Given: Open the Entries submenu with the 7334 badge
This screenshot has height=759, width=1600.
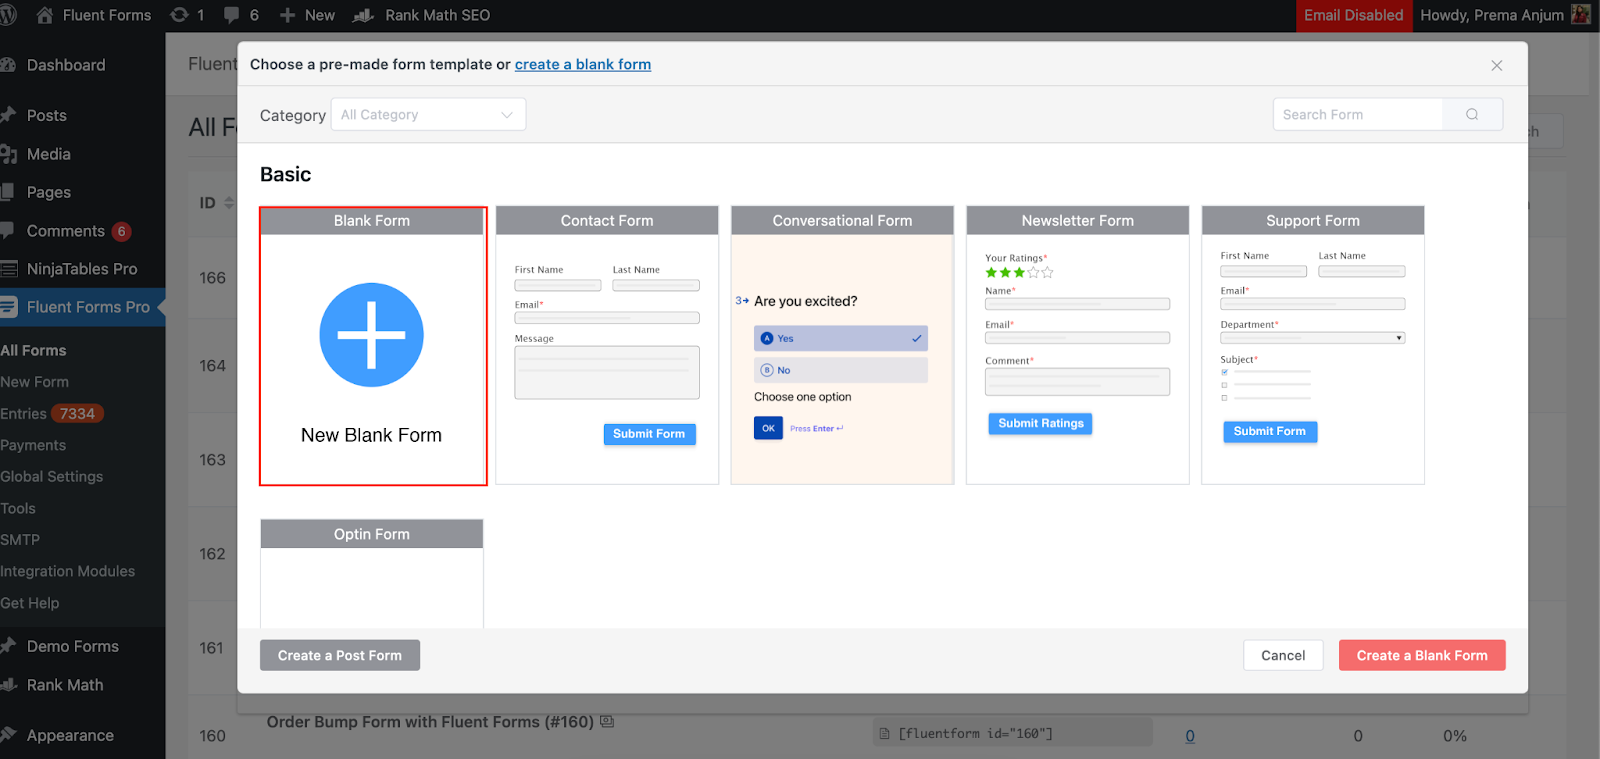Looking at the screenshot, I should 52,413.
